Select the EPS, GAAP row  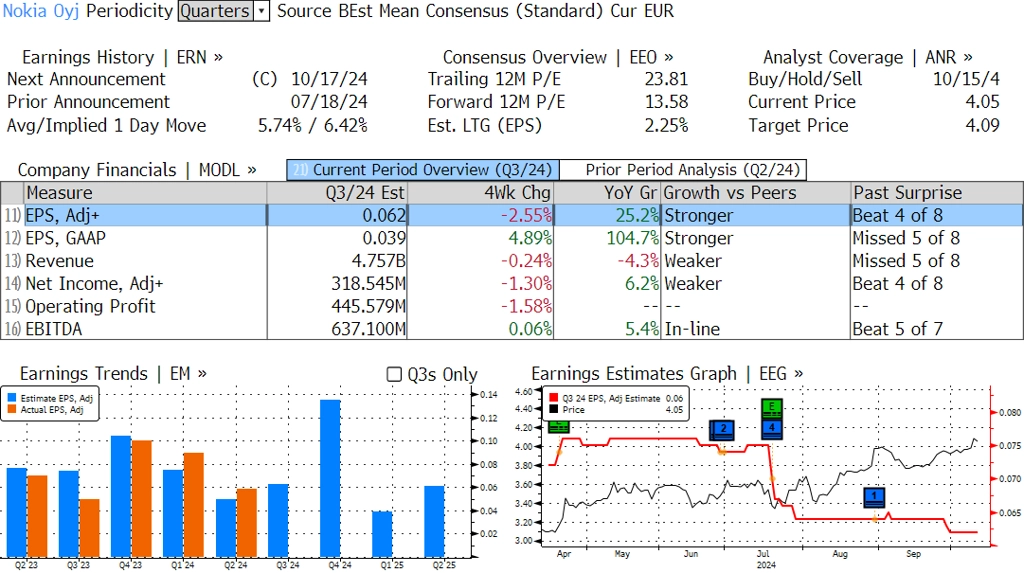512,238
